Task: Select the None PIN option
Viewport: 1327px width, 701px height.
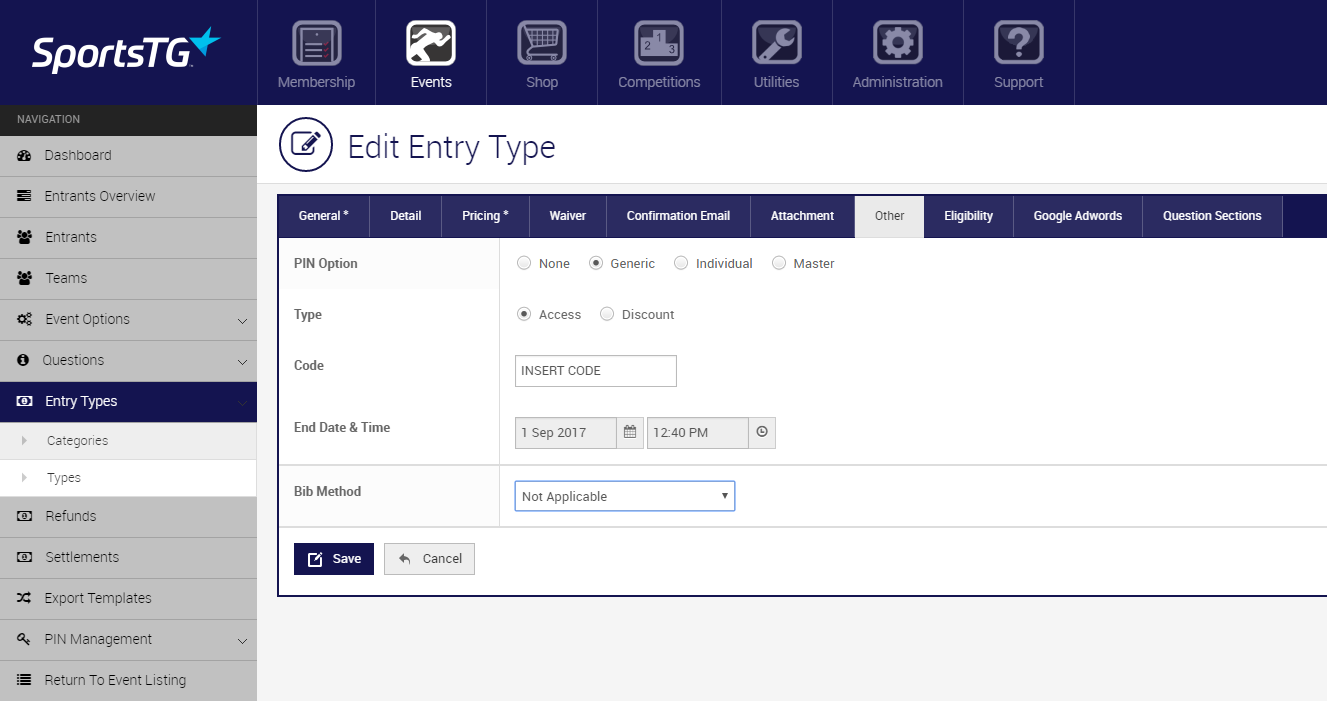Action: 524,263
